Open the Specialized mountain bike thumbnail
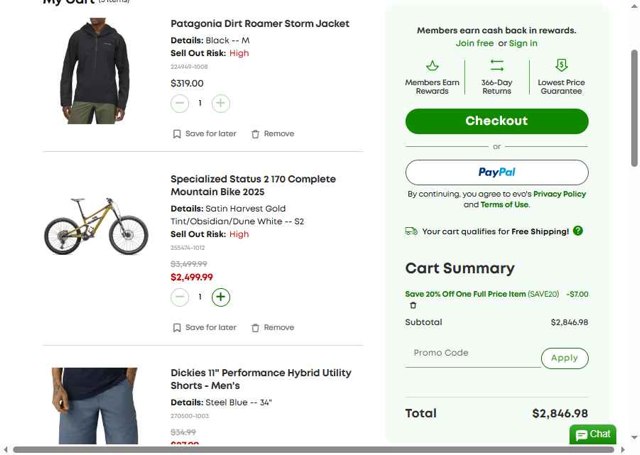Screen dimensions: 640x455 96,225
